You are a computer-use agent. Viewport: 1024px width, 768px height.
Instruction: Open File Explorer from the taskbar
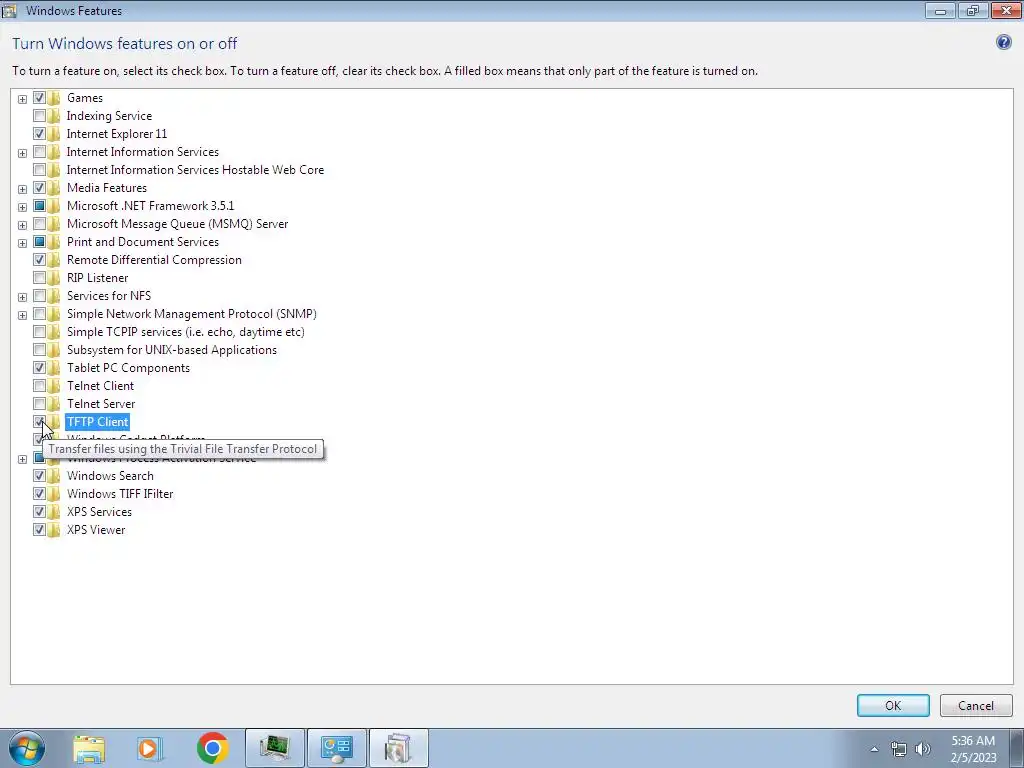pyautogui.click(x=89, y=748)
